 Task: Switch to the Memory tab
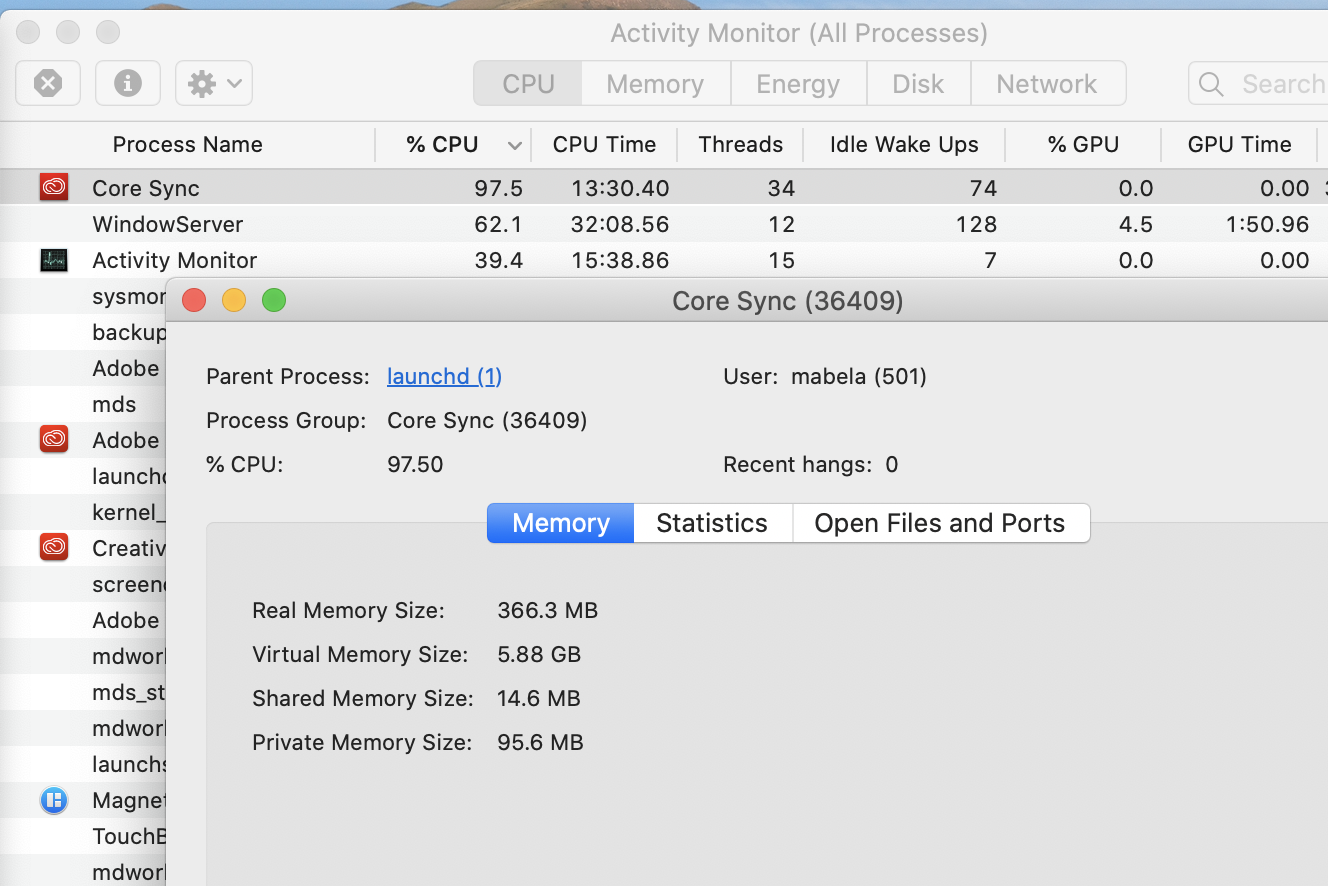pos(559,522)
